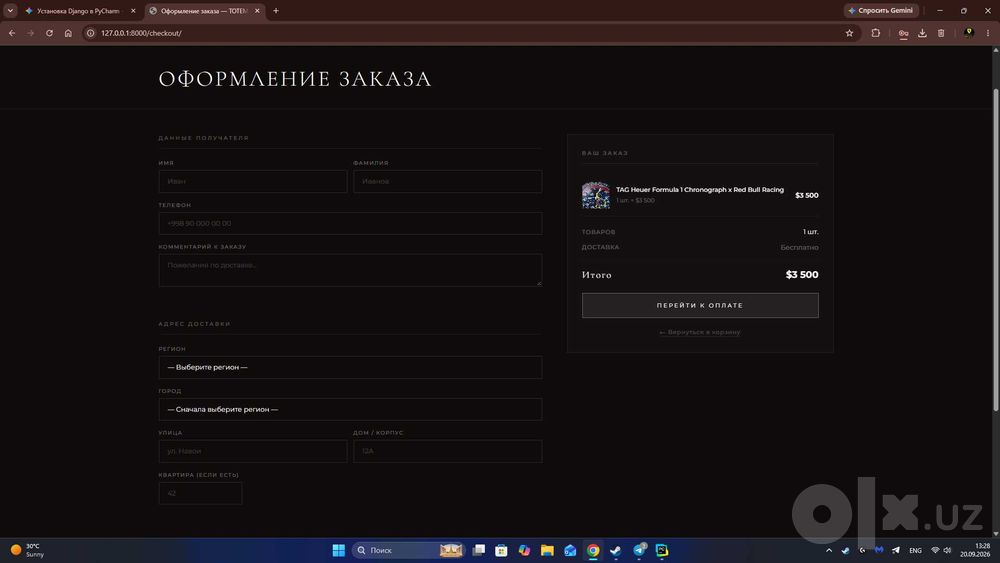This screenshot has height=563, width=1000.
Task: Click the Malwarebytes icon in system tray
Action: point(879,550)
